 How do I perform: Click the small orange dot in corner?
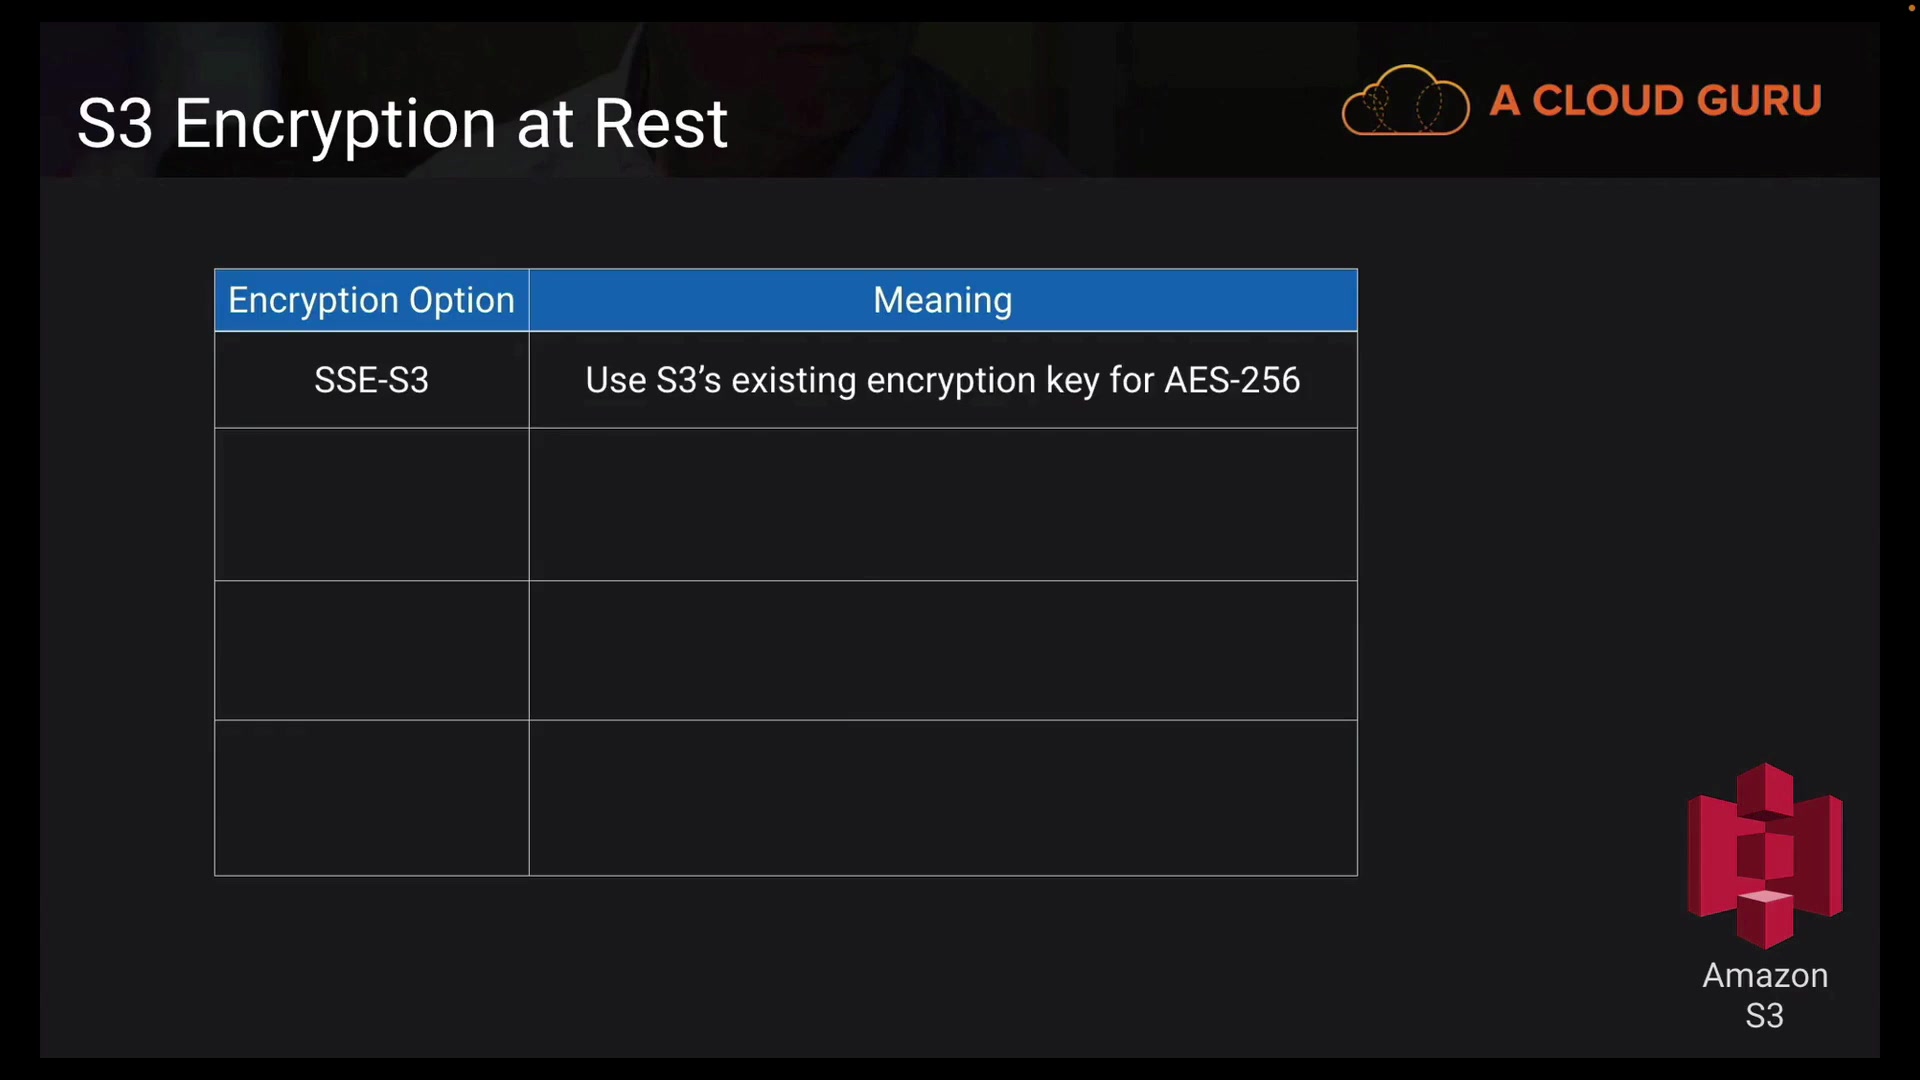1911,8
